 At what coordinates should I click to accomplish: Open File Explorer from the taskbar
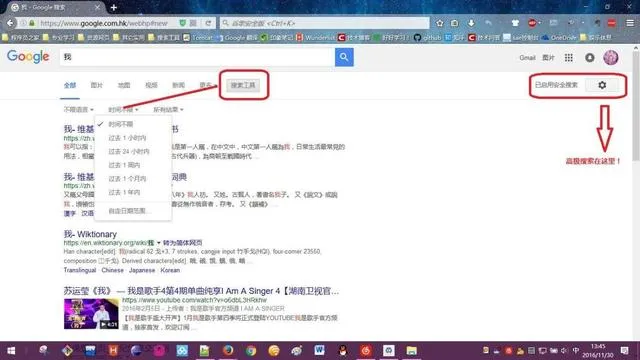(x=411, y=351)
